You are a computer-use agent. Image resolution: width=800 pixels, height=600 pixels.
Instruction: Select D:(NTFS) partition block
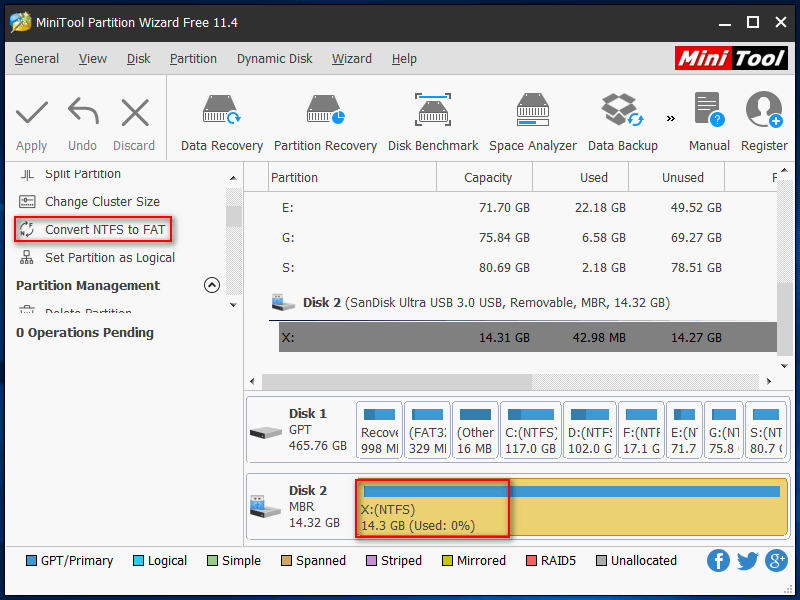pyautogui.click(x=590, y=431)
